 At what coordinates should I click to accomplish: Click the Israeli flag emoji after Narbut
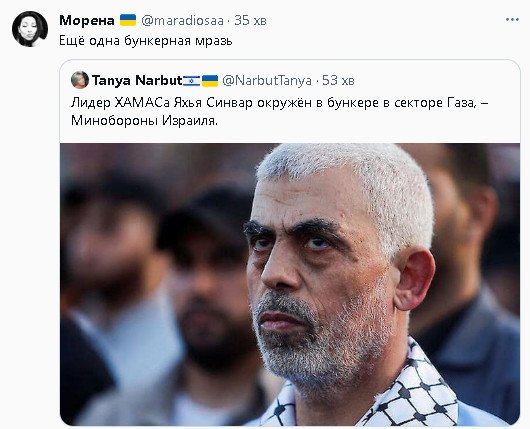pyautogui.click(x=192, y=80)
